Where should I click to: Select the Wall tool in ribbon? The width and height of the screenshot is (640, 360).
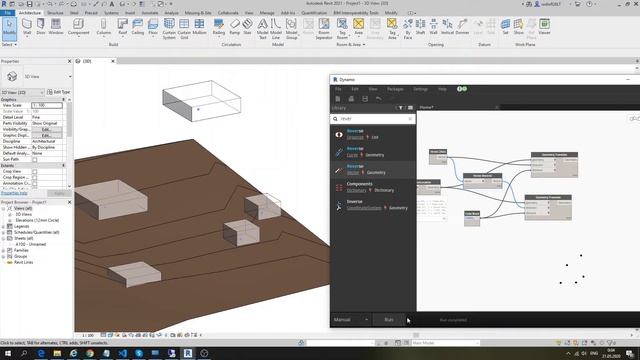click(x=27, y=27)
